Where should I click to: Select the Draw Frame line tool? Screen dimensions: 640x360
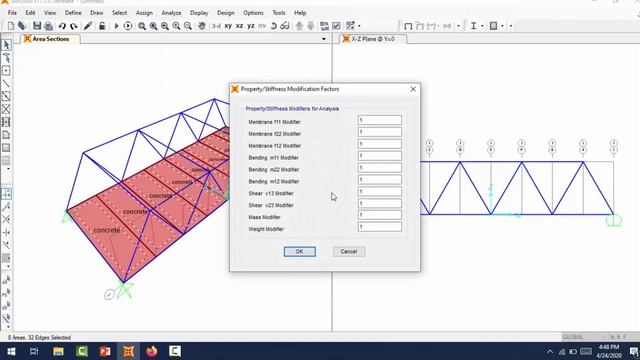[6, 84]
